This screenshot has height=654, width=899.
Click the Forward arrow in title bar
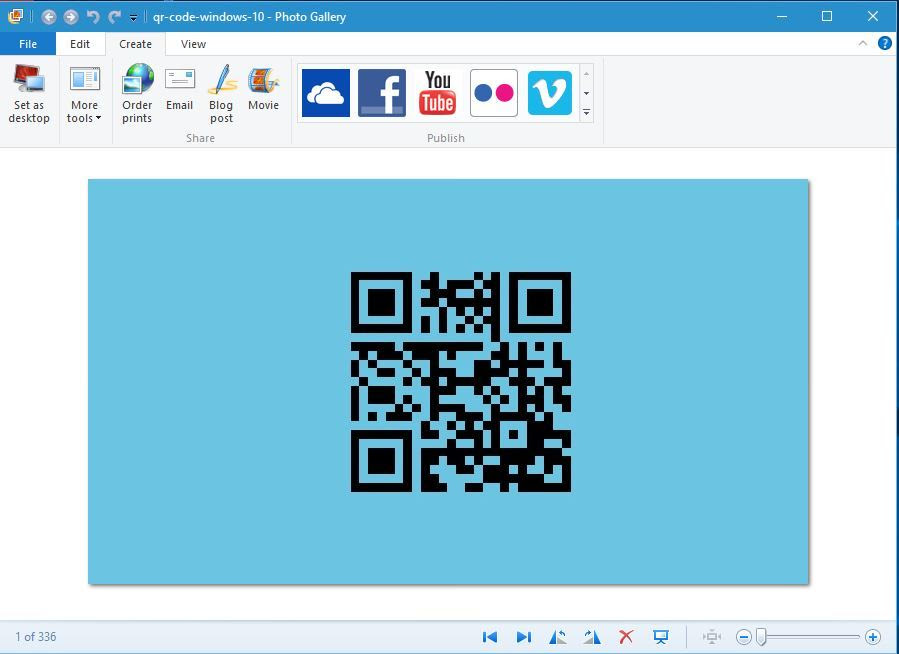(x=71, y=17)
